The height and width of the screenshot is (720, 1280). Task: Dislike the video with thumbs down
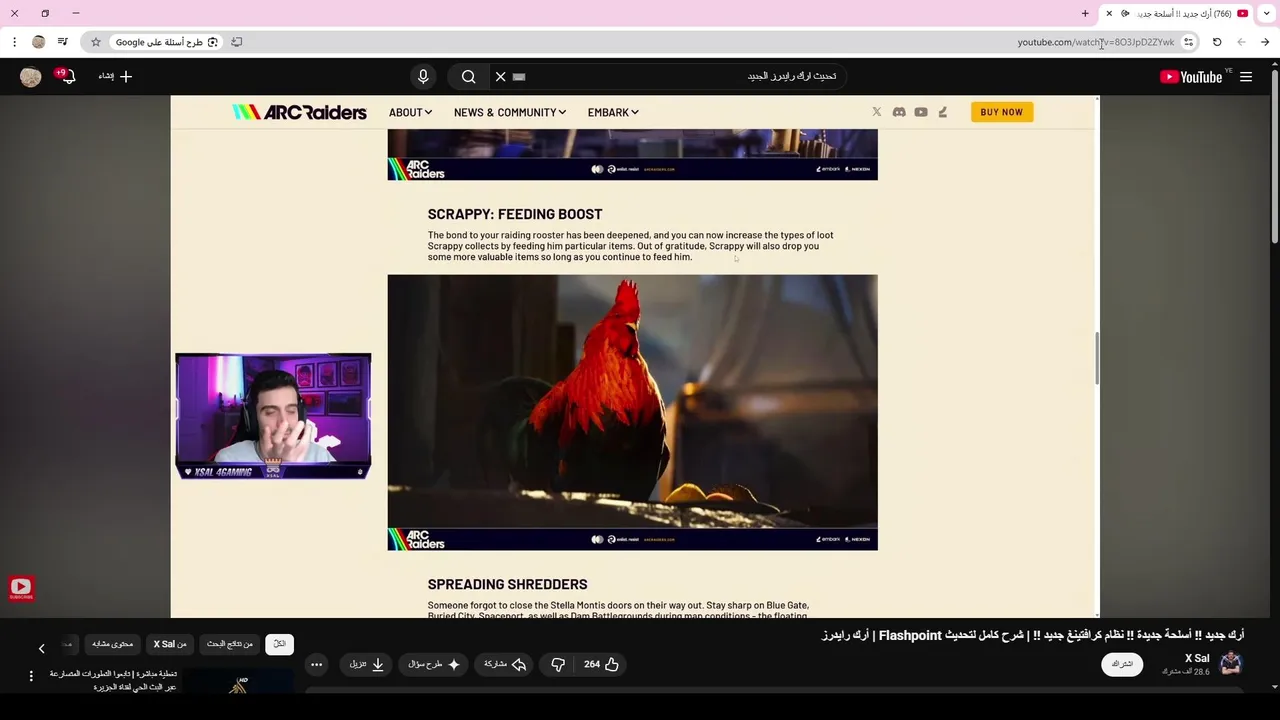558,664
